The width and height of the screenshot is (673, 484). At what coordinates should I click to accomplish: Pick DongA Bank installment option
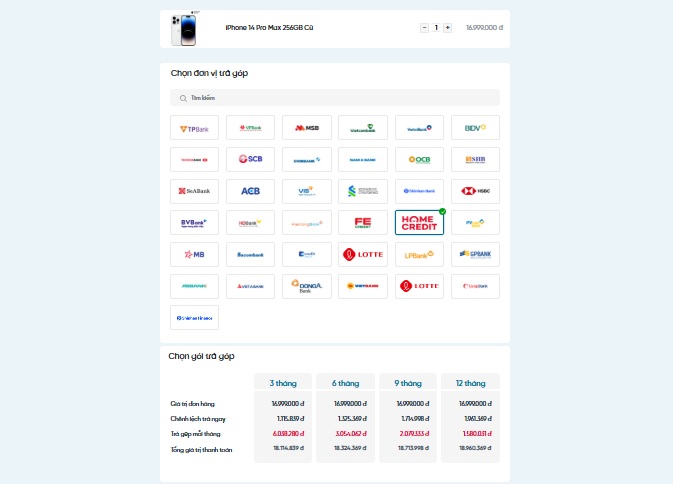click(x=306, y=286)
